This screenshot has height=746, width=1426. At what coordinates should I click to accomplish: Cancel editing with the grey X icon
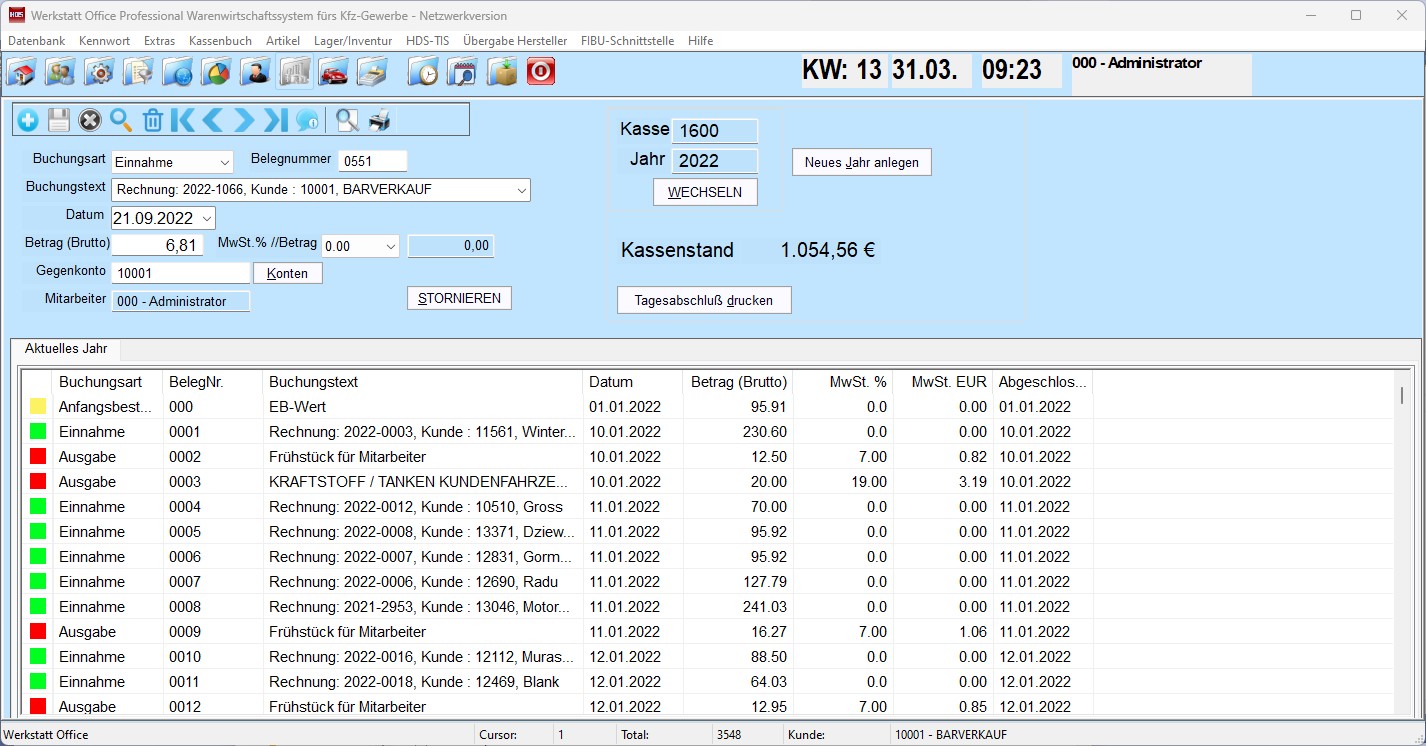[x=90, y=121]
